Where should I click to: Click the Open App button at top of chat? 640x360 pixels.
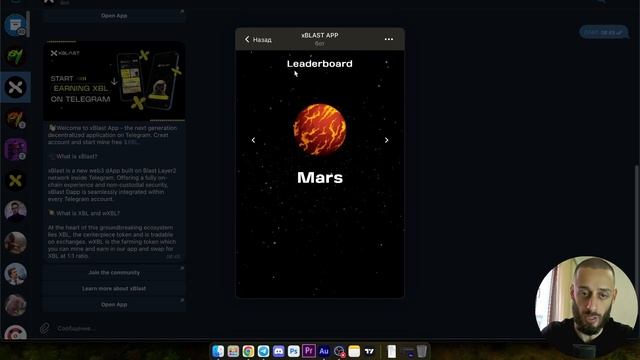(x=114, y=16)
